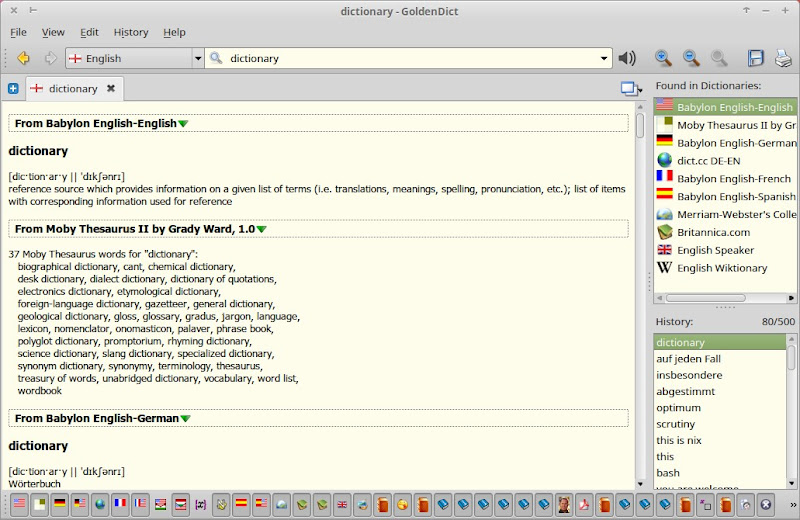Image resolution: width=800 pixels, height=520 pixels.
Task: Toggle the UK flag dictionary button
Action: tap(342, 505)
